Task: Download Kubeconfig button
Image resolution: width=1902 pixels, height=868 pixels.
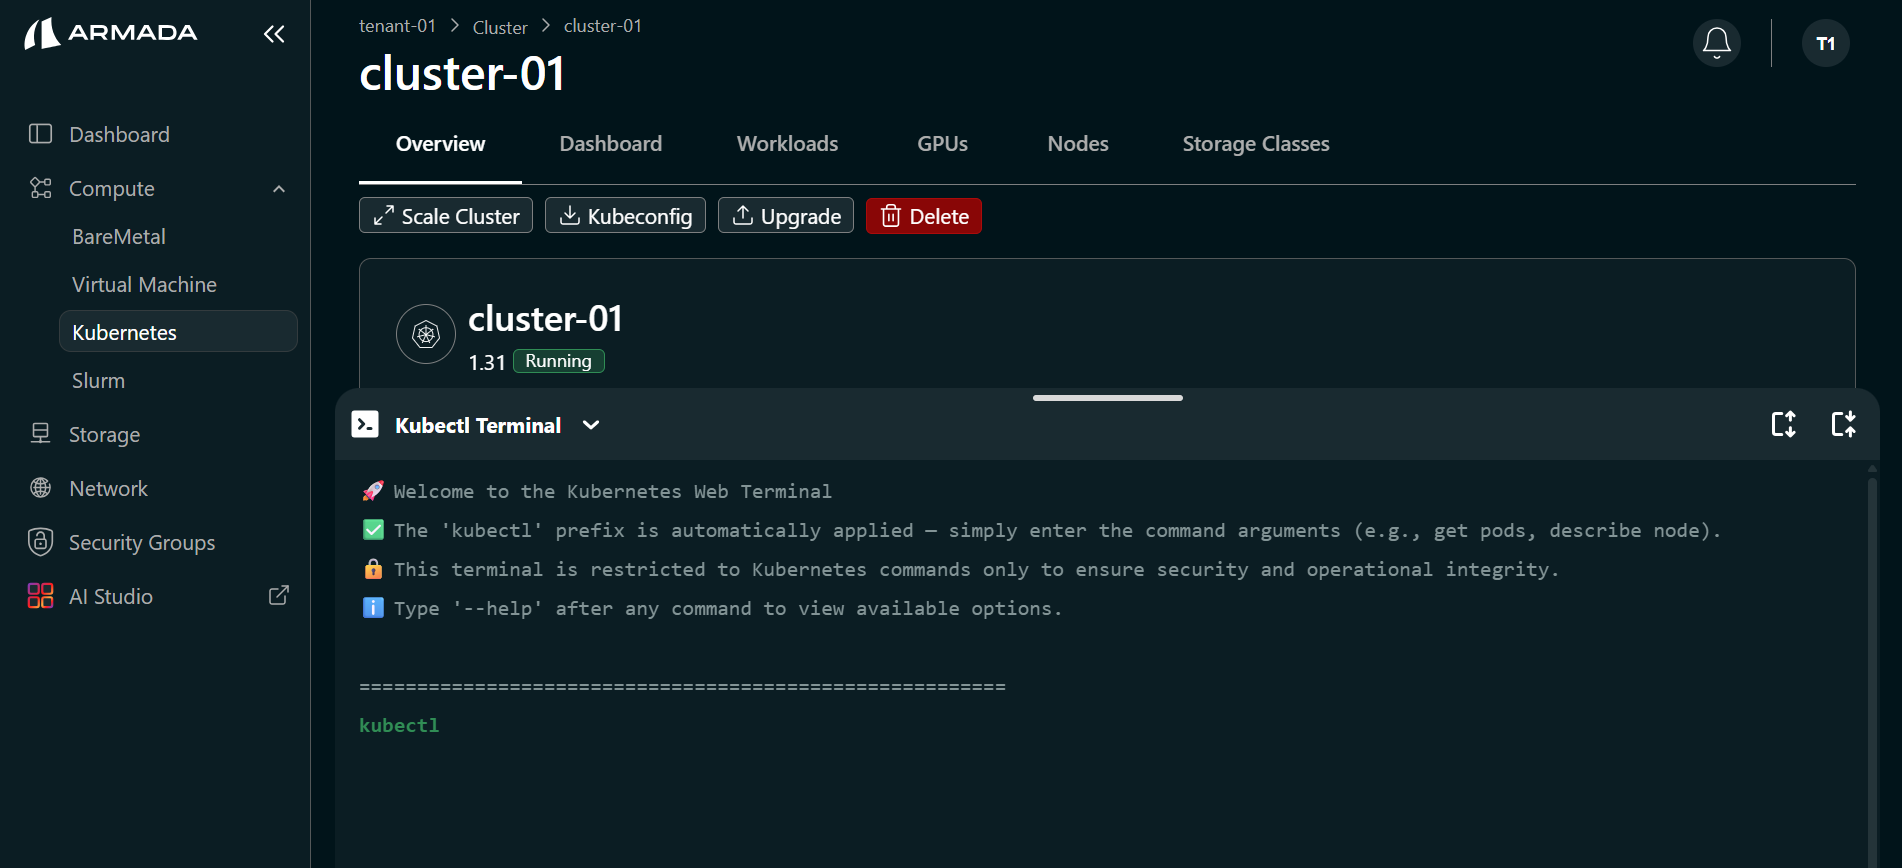Action: click(625, 216)
